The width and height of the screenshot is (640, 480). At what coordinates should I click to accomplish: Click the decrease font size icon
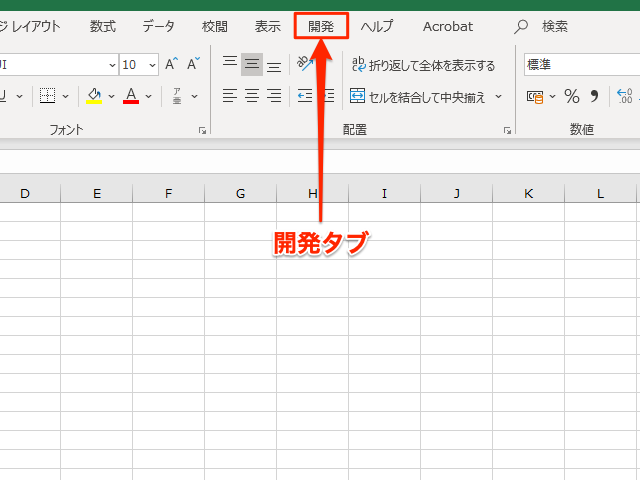[193, 65]
